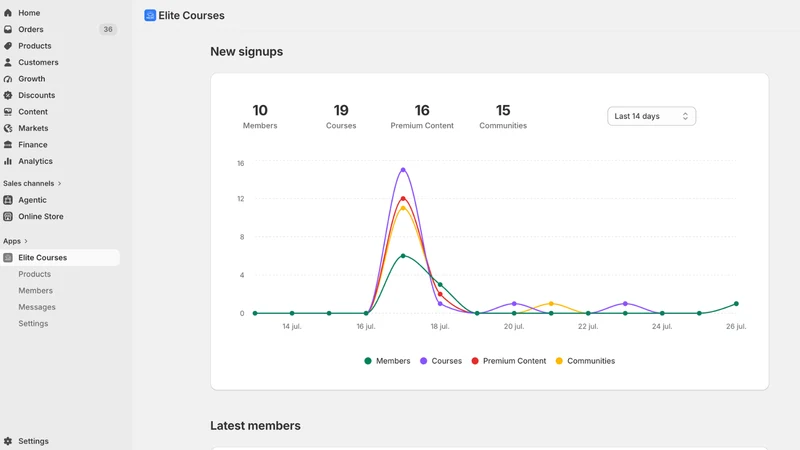Click the purple Courses legend dot
The height and width of the screenshot is (450, 800).
point(423,361)
